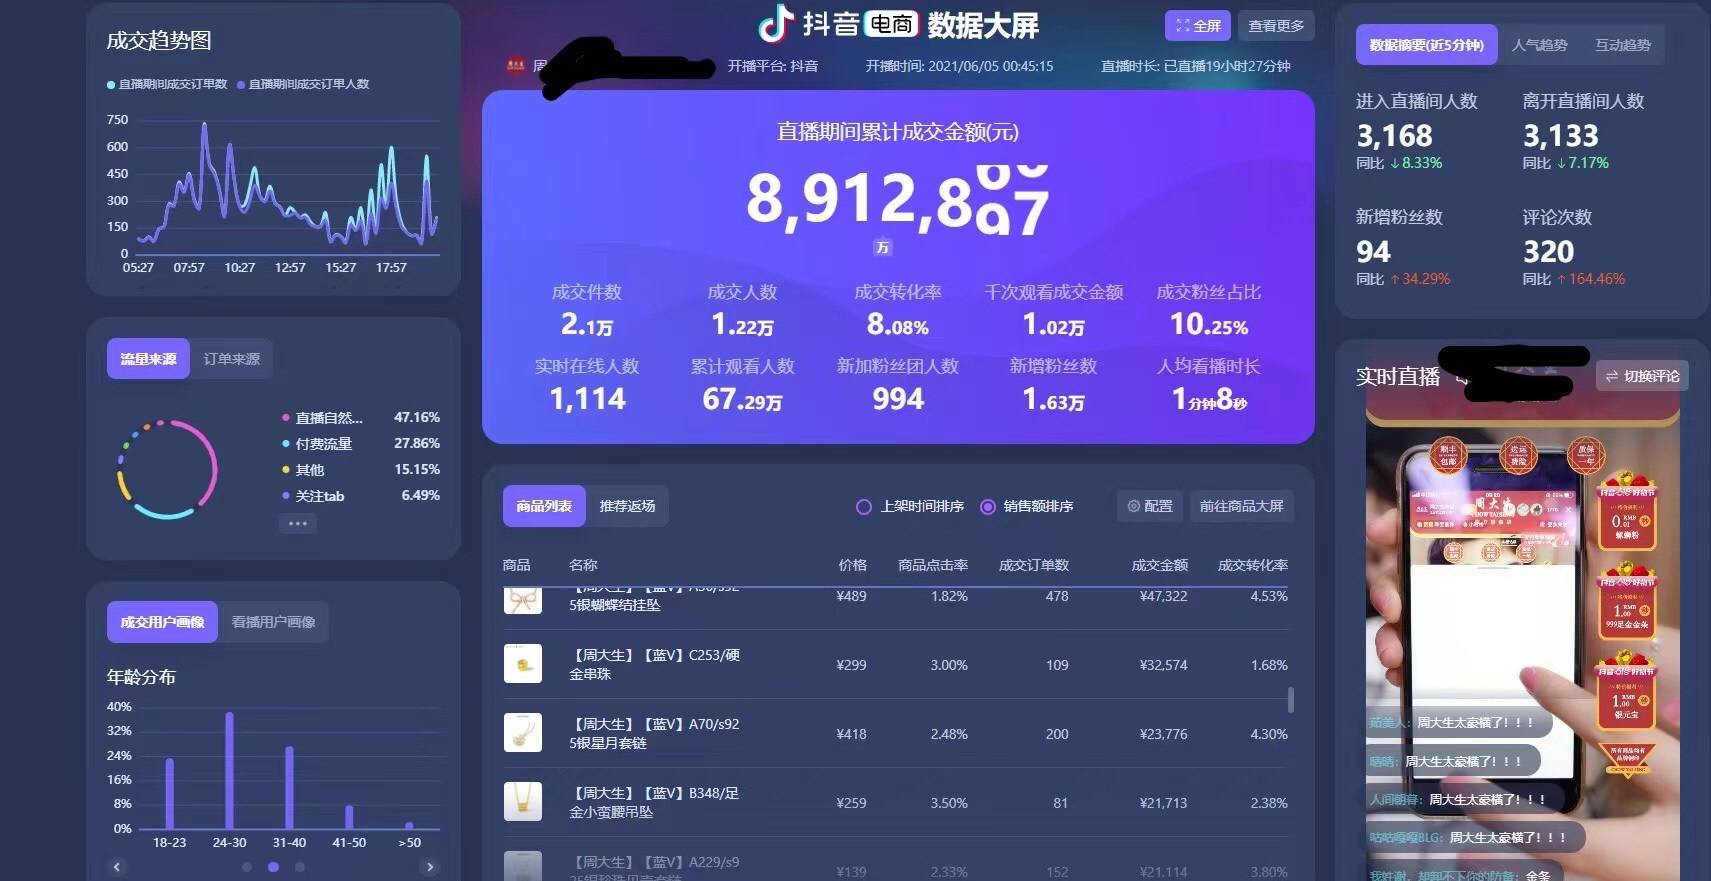Click the product name 【周大生】【蓝V】C253/硬金串珠
Screen dimensions: 1711x881
pyautogui.click(x=654, y=664)
